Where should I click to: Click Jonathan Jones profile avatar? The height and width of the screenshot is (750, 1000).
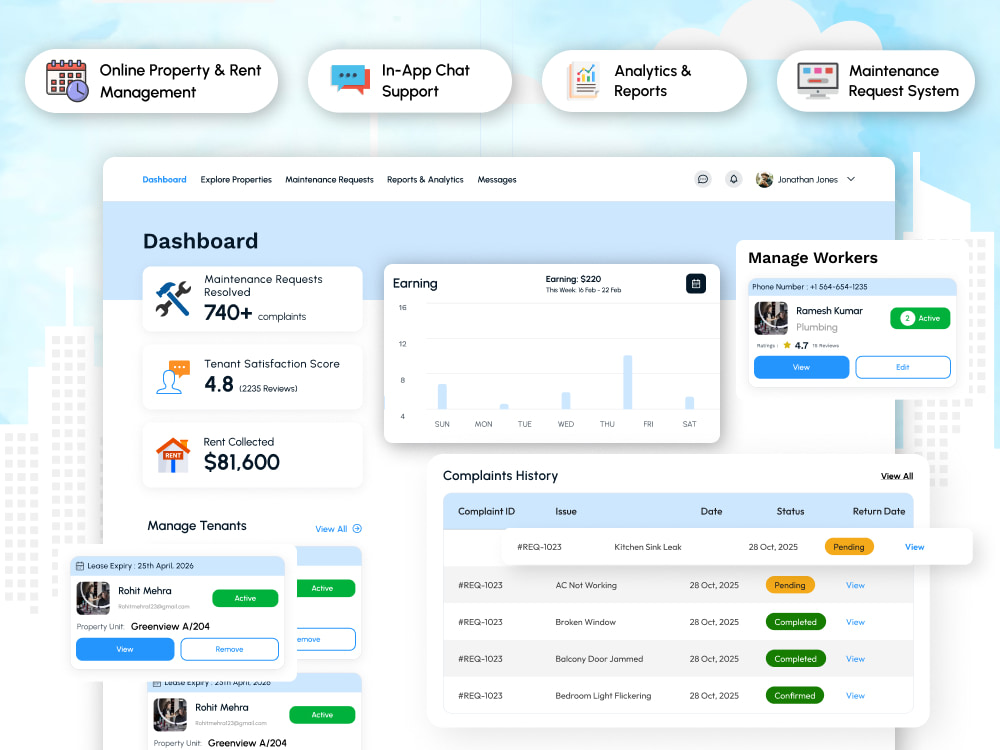tap(764, 180)
